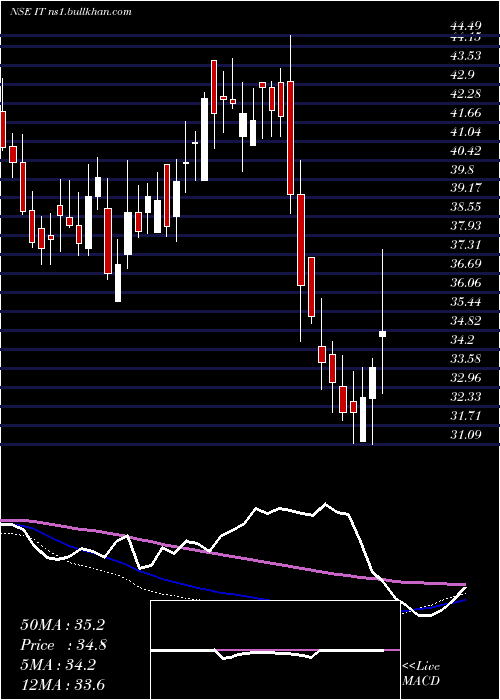Click the 50MA : 35.2 legend entry
Image resolution: width=500 pixels, height=700 pixels.
[62, 625]
